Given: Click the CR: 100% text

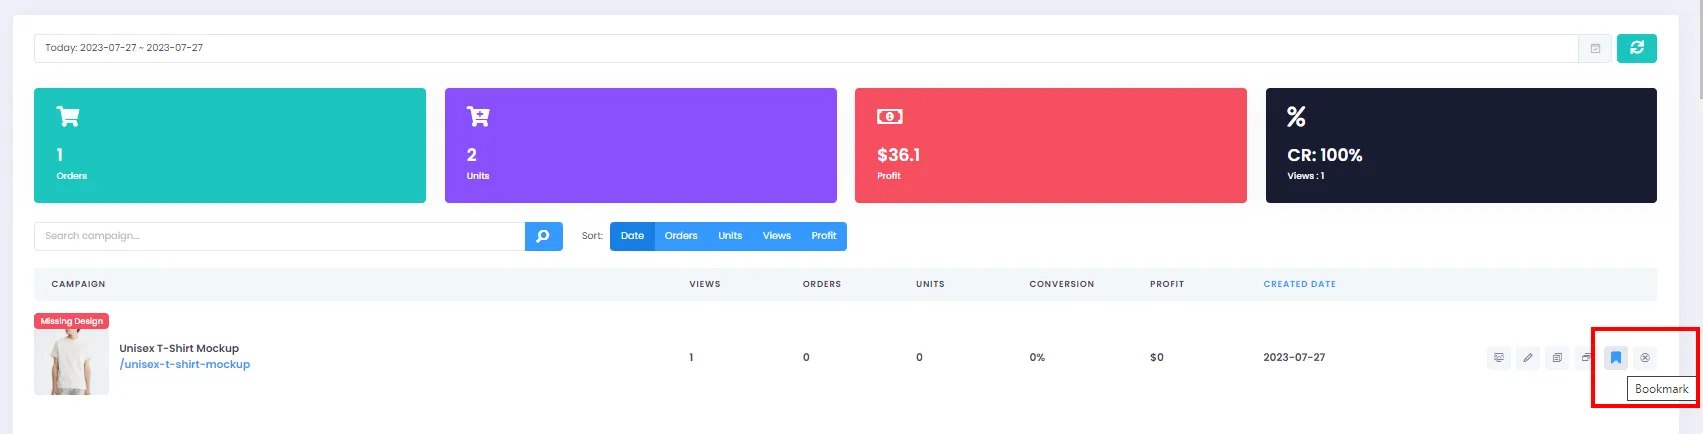Looking at the screenshot, I should pyautogui.click(x=1325, y=155).
